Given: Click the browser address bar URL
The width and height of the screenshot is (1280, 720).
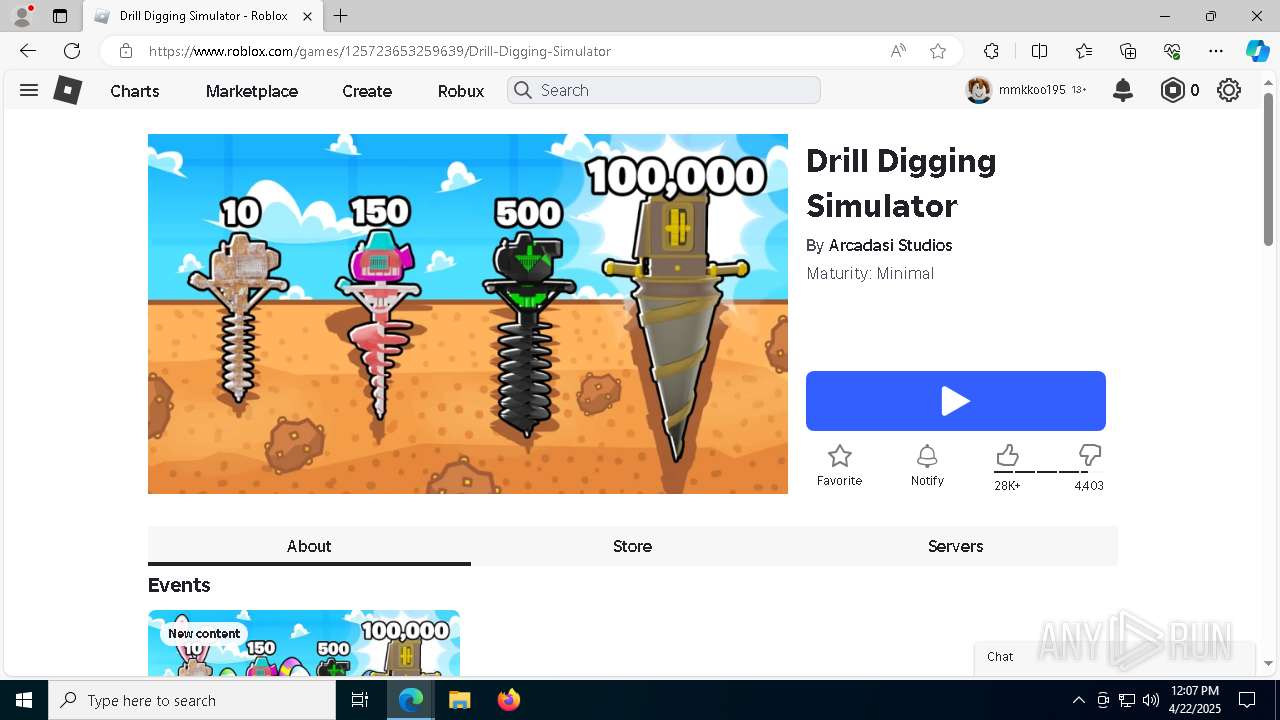Looking at the screenshot, I should [x=380, y=51].
